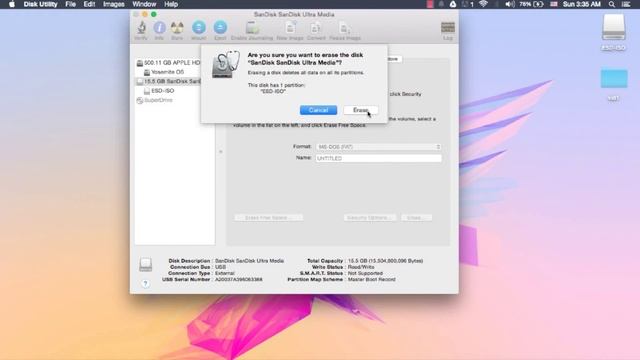Screen dimensions: 640x360
Task: Click the Total Capacity 15.5 GB value
Action: click(x=385, y=260)
